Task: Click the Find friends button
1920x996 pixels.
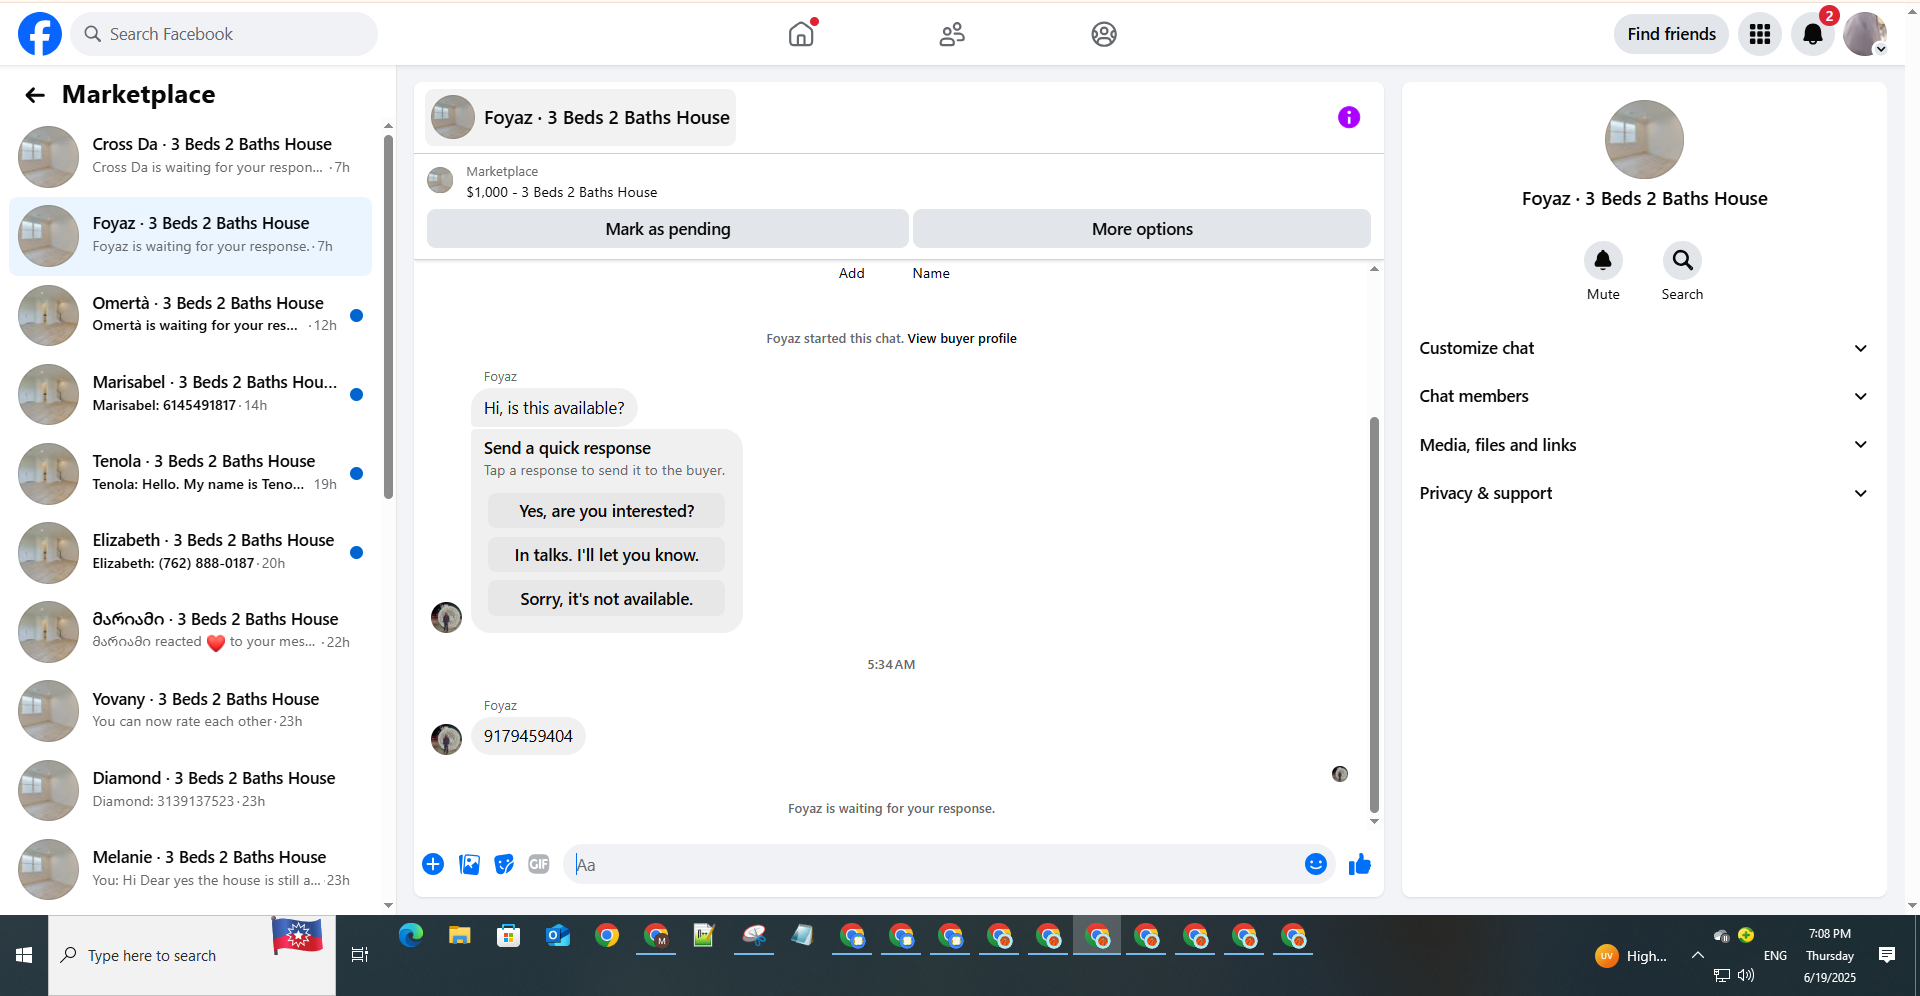Action: 1671,34
